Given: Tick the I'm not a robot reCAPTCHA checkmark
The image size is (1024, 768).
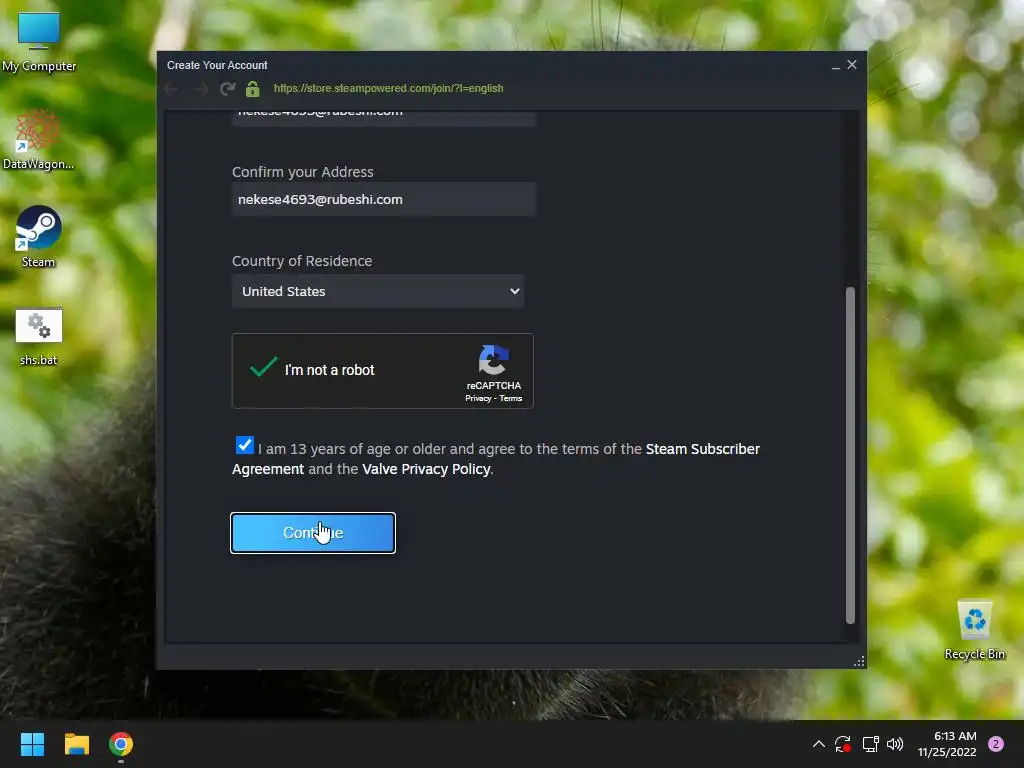Looking at the screenshot, I should coord(264,367).
